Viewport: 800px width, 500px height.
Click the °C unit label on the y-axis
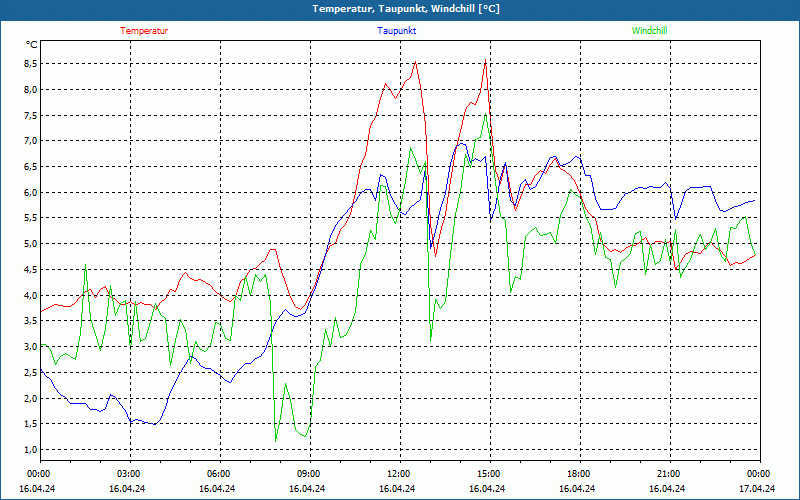coord(32,45)
